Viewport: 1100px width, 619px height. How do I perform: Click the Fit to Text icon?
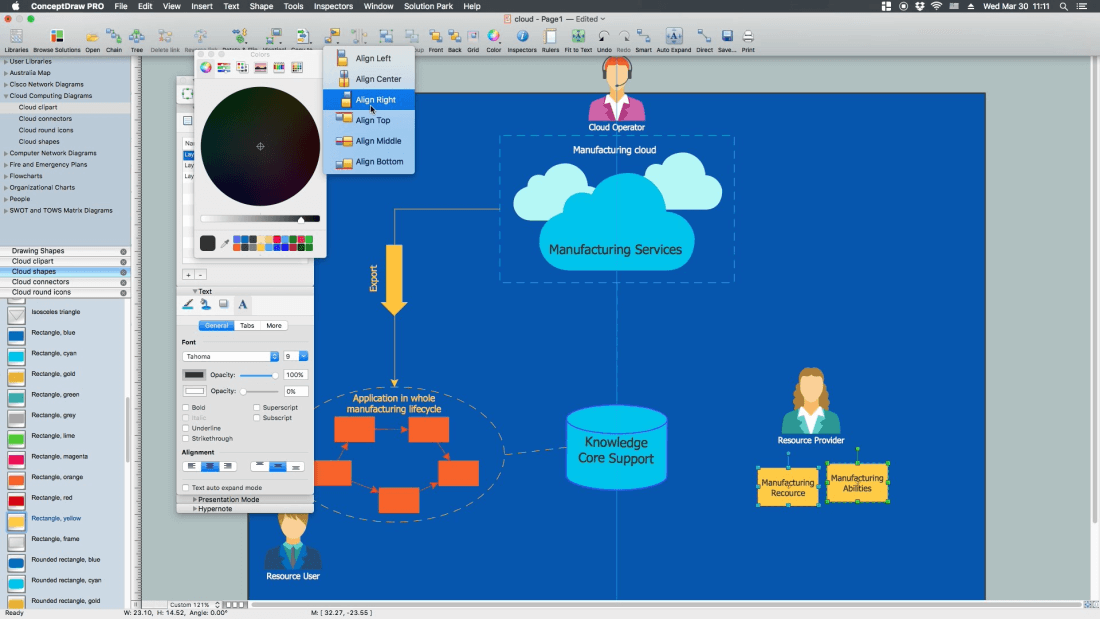coord(578,38)
